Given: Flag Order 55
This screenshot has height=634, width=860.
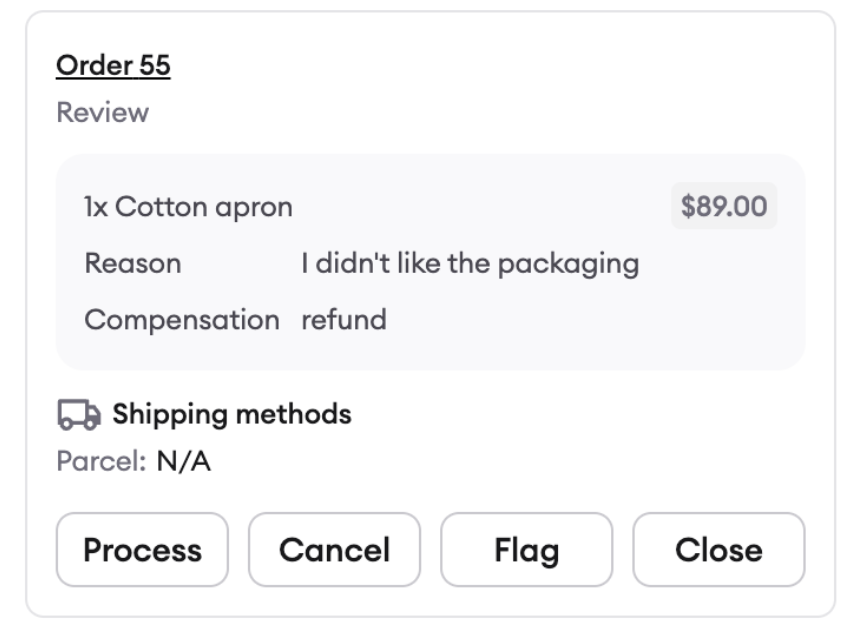Looking at the screenshot, I should pyautogui.click(x=527, y=550).
